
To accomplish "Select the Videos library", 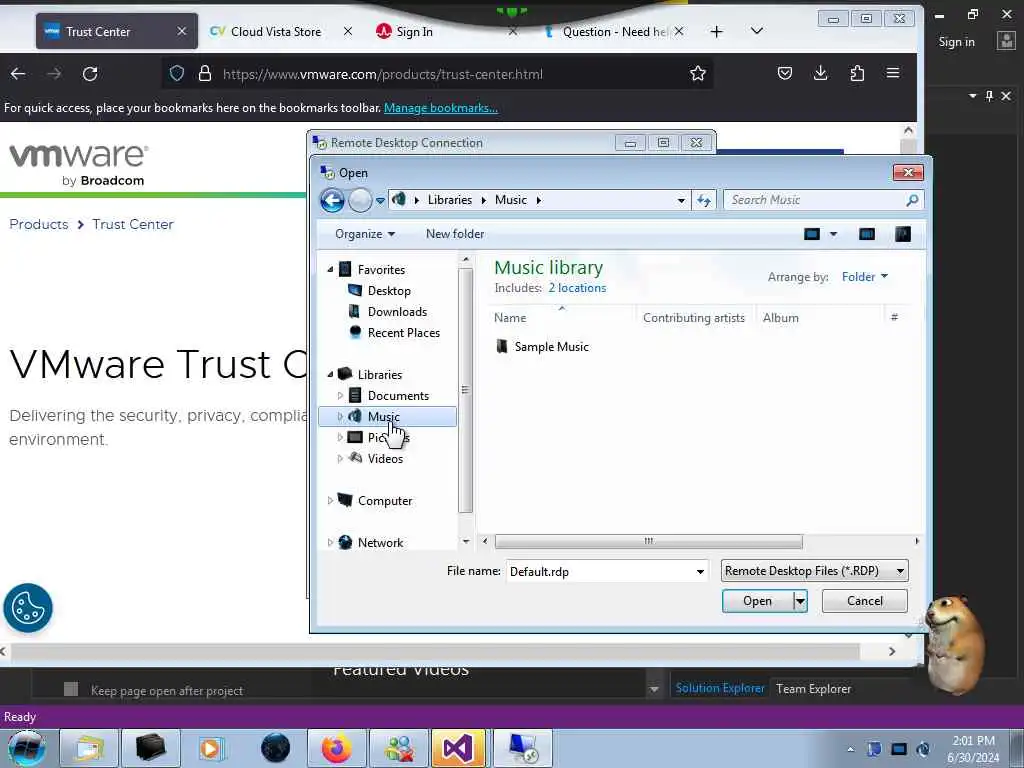I will click(x=385, y=458).
